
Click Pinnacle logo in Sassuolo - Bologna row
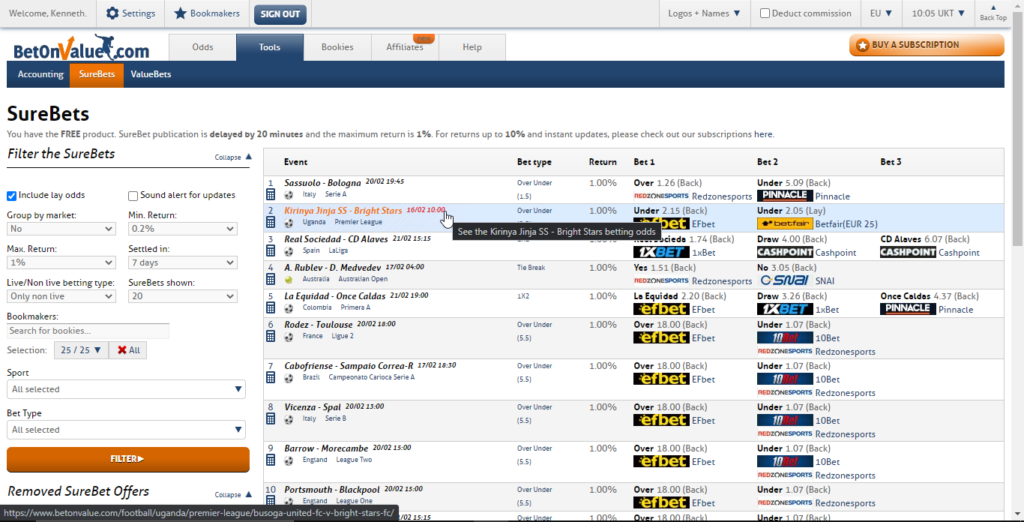(x=785, y=195)
